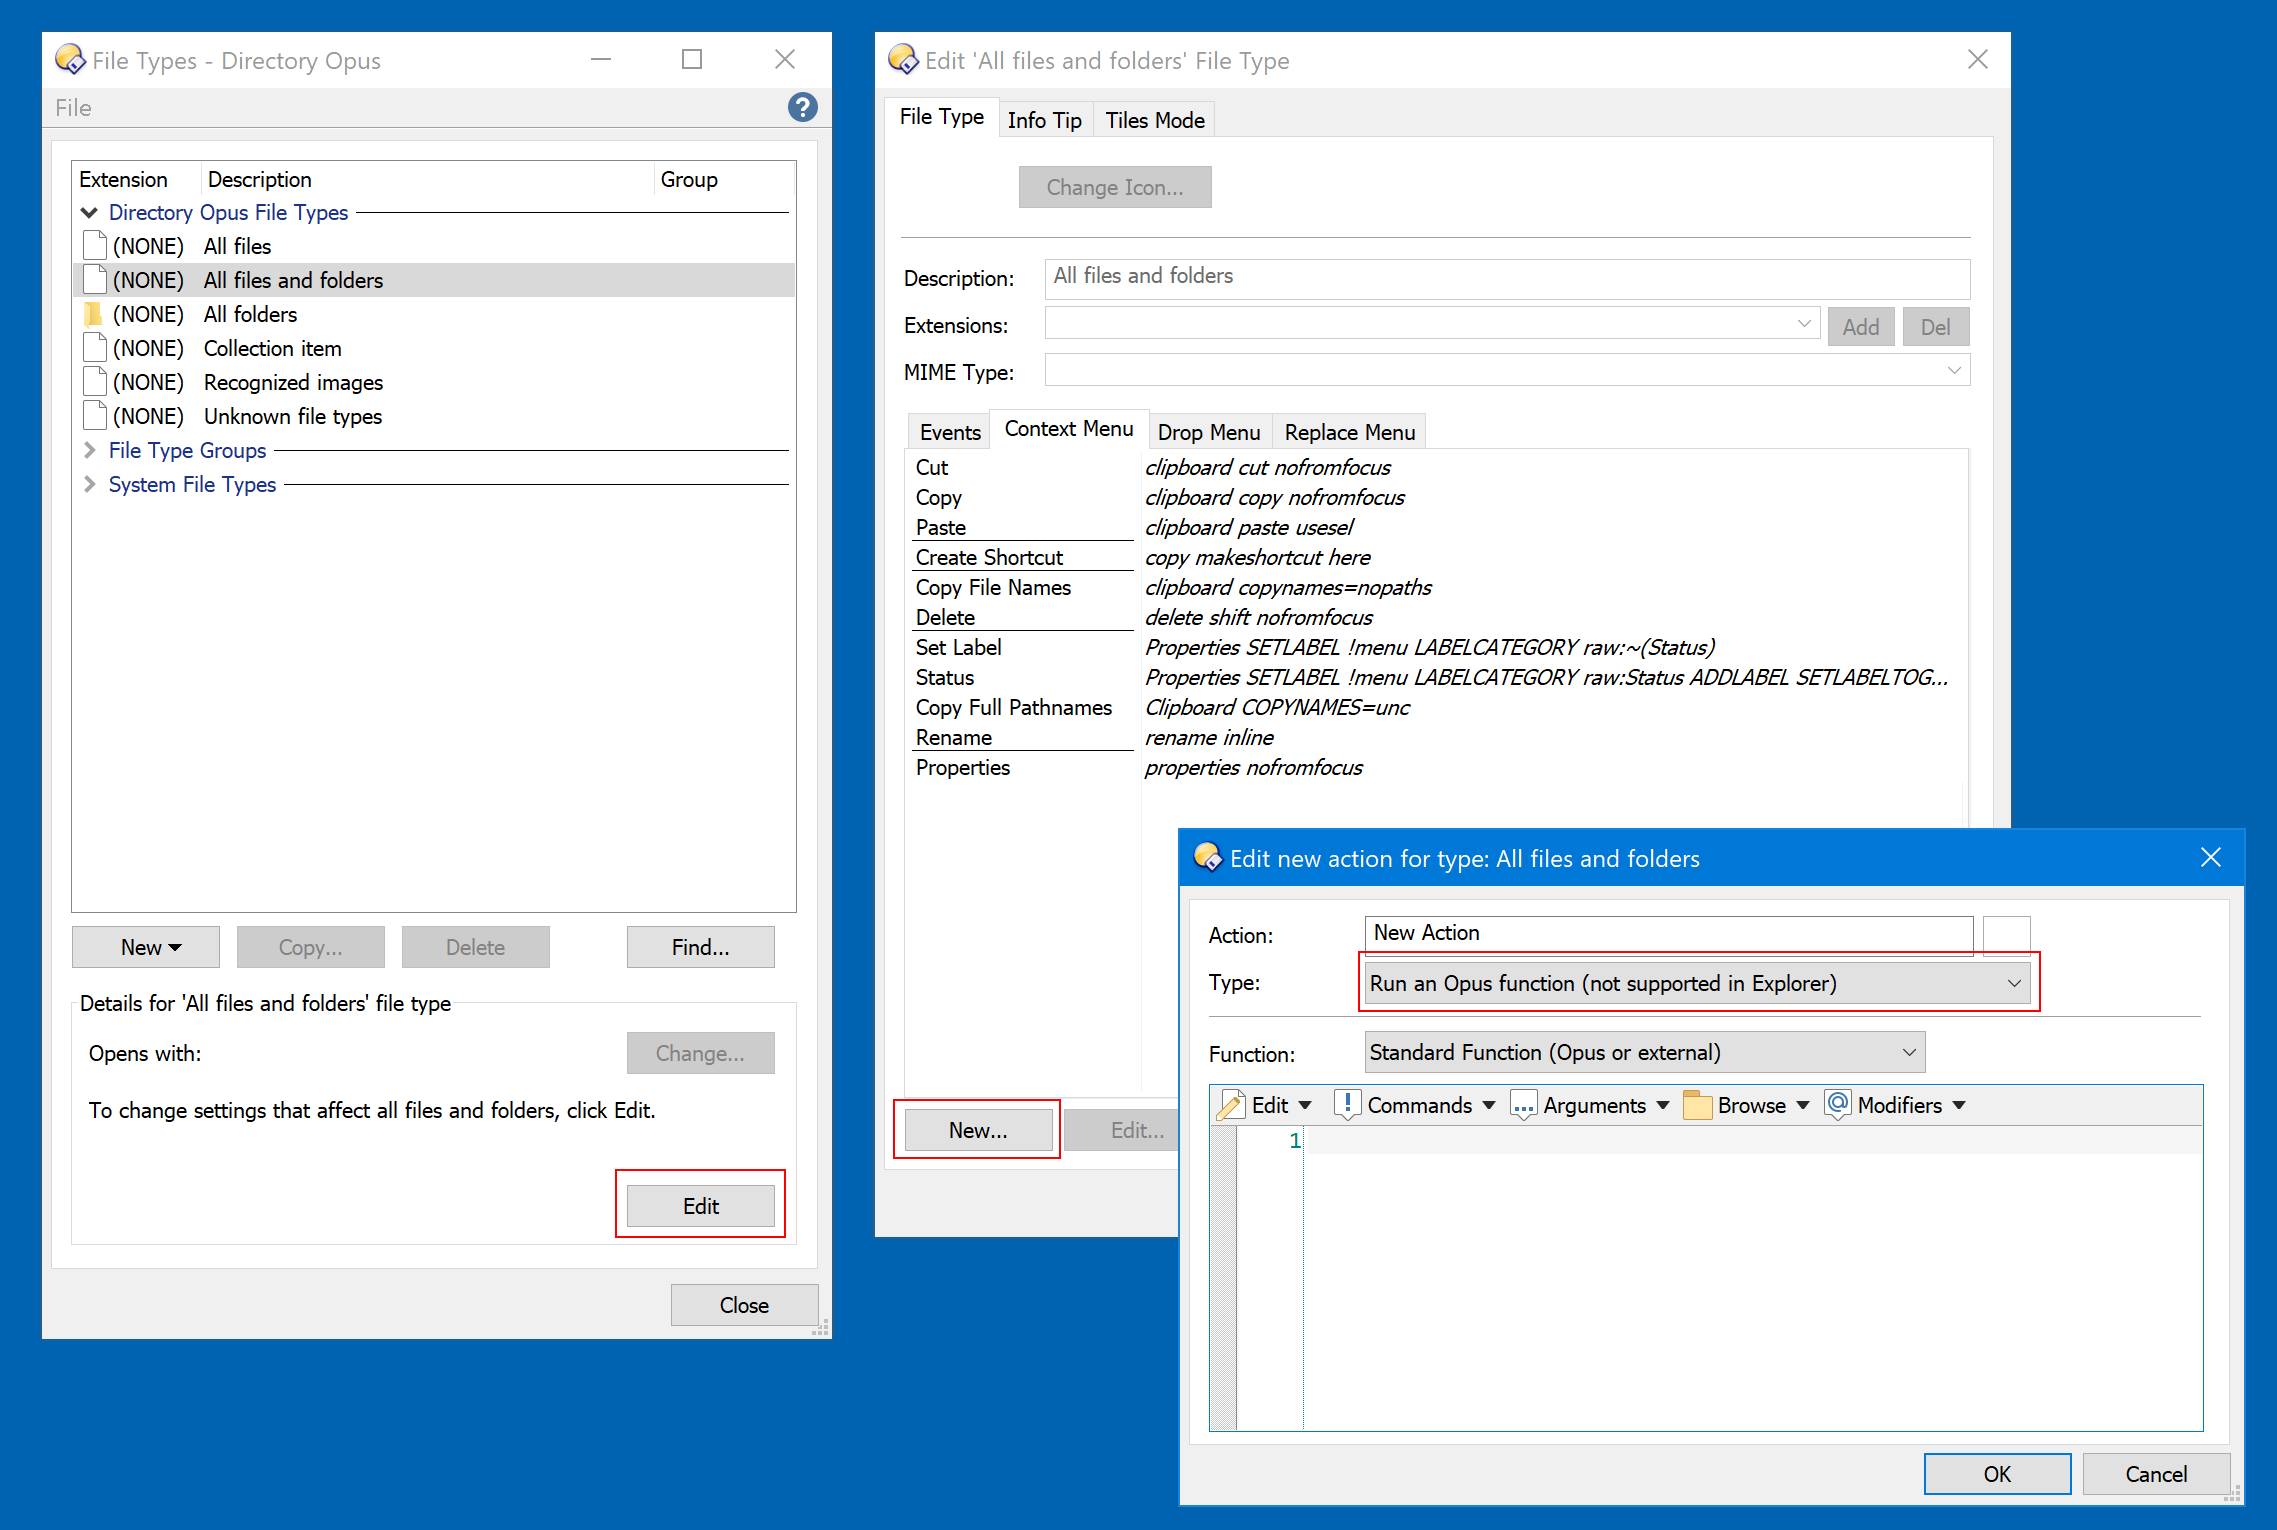This screenshot has height=1530, width=2277.
Task: Switch to the Drop Menu tab
Action: tap(1208, 431)
